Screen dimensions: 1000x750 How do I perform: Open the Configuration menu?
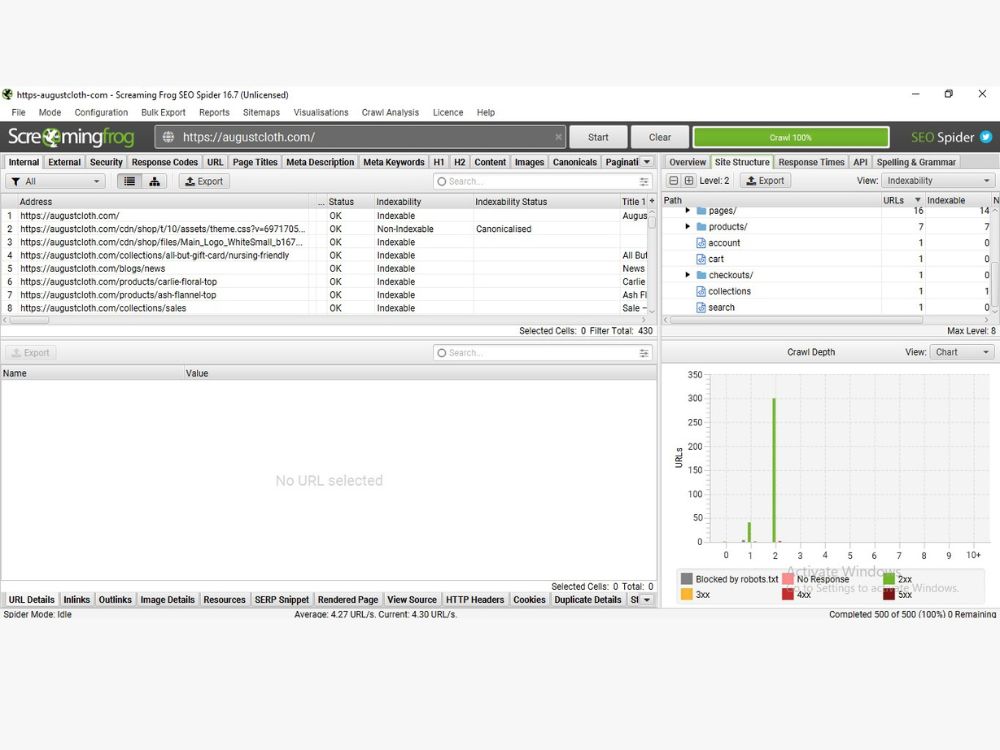click(101, 112)
